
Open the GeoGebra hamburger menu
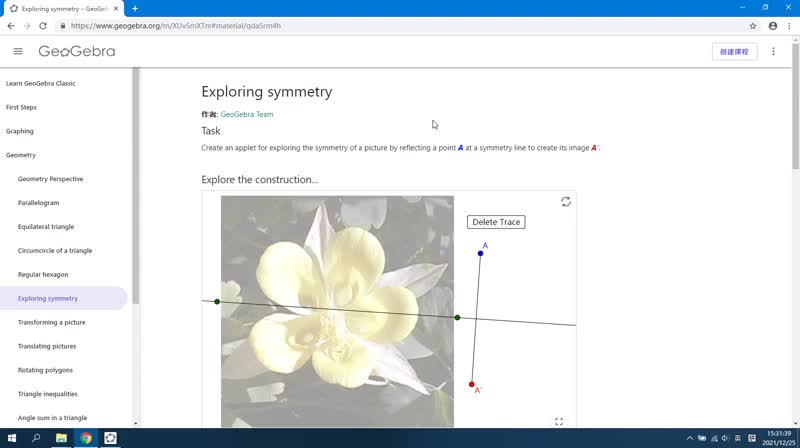click(18, 52)
